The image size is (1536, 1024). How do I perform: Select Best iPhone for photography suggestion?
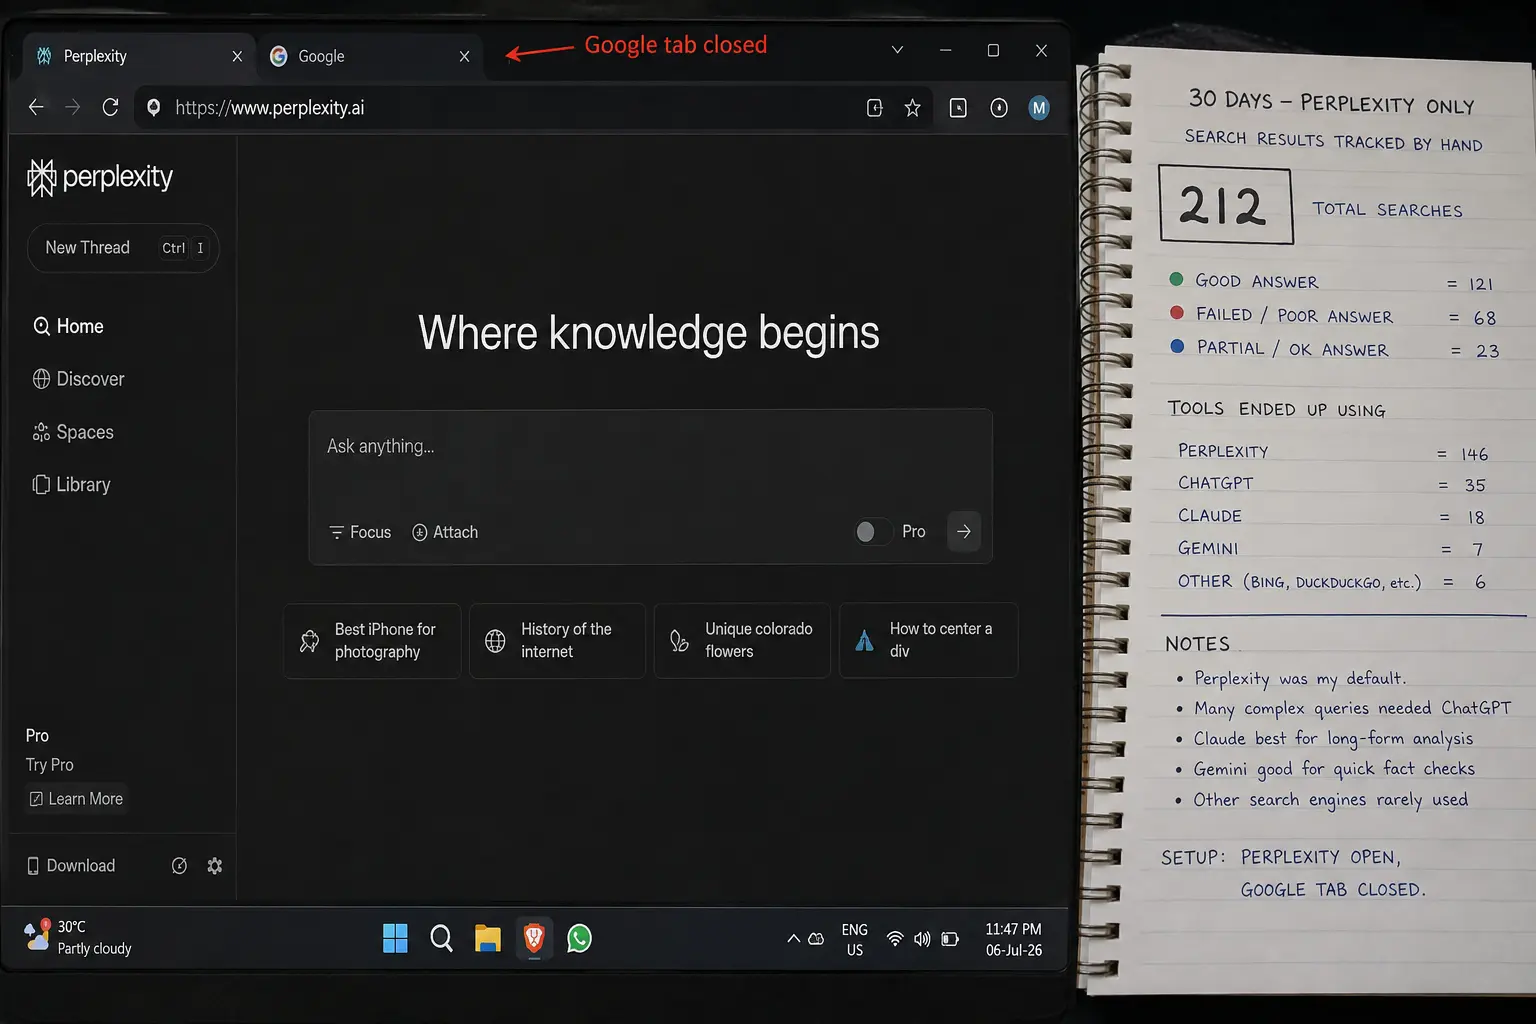point(372,640)
